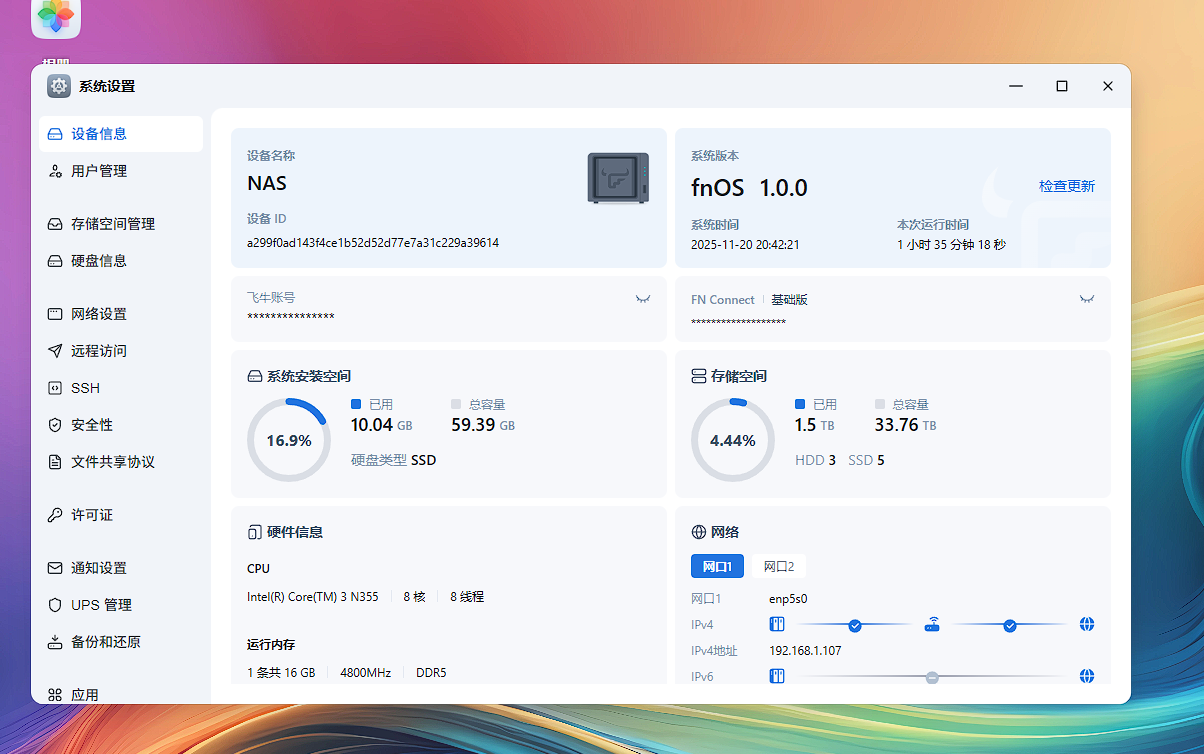Select the 网口1 network tab
Viewport: 1204px width, 754px height.
point(717,567)
